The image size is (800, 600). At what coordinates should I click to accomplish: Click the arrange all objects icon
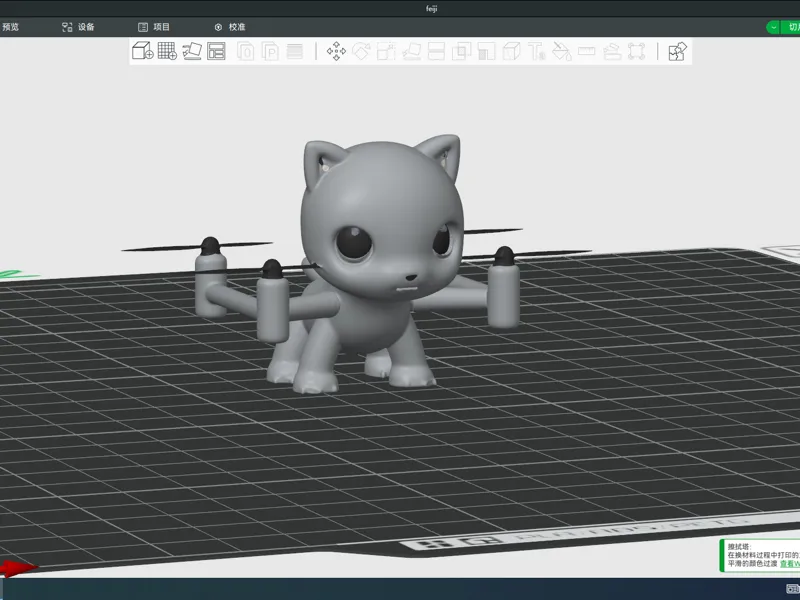pyautogui.click(x=216, y=51)
